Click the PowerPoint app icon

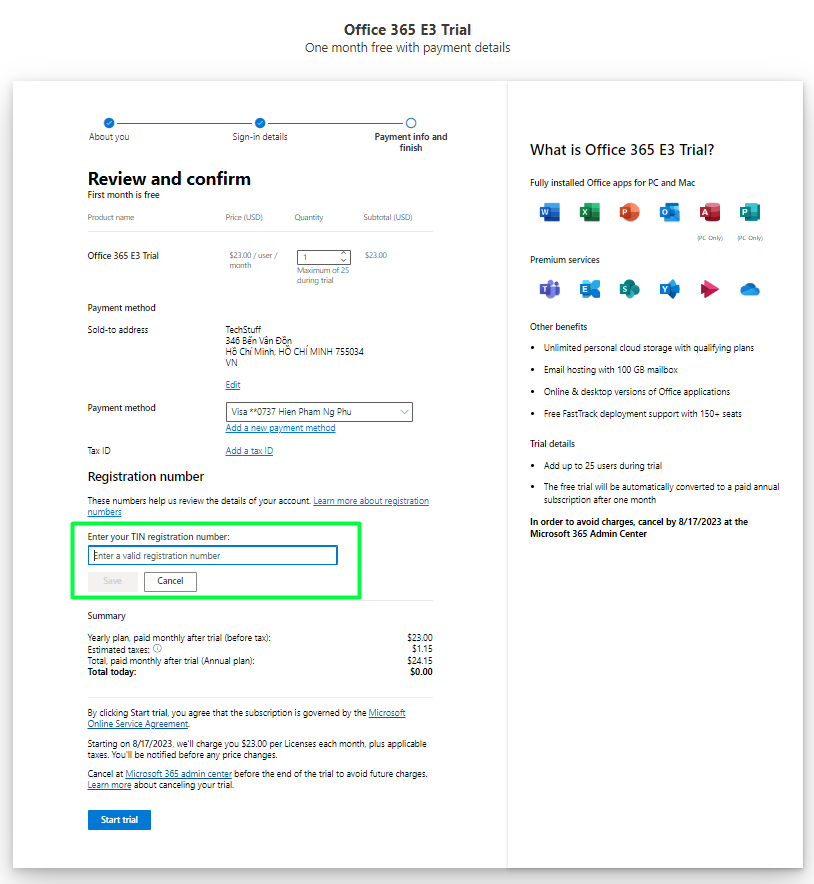629,212
